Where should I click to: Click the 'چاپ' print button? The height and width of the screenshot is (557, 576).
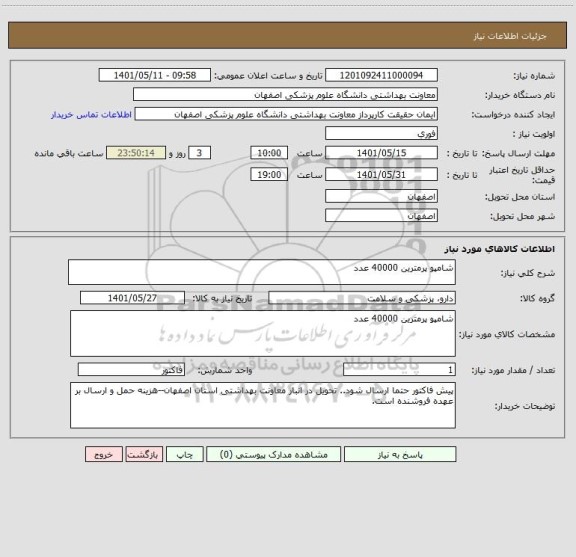click(x=184, y=454)
